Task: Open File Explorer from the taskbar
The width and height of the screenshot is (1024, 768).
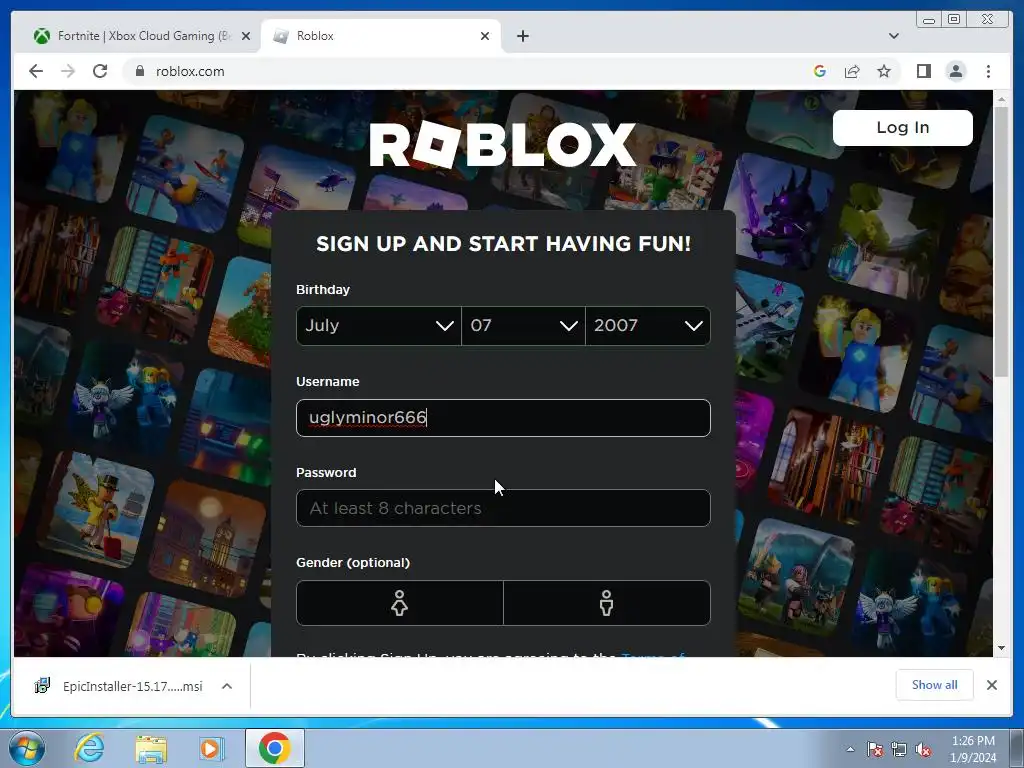Action: click(152, 748)
